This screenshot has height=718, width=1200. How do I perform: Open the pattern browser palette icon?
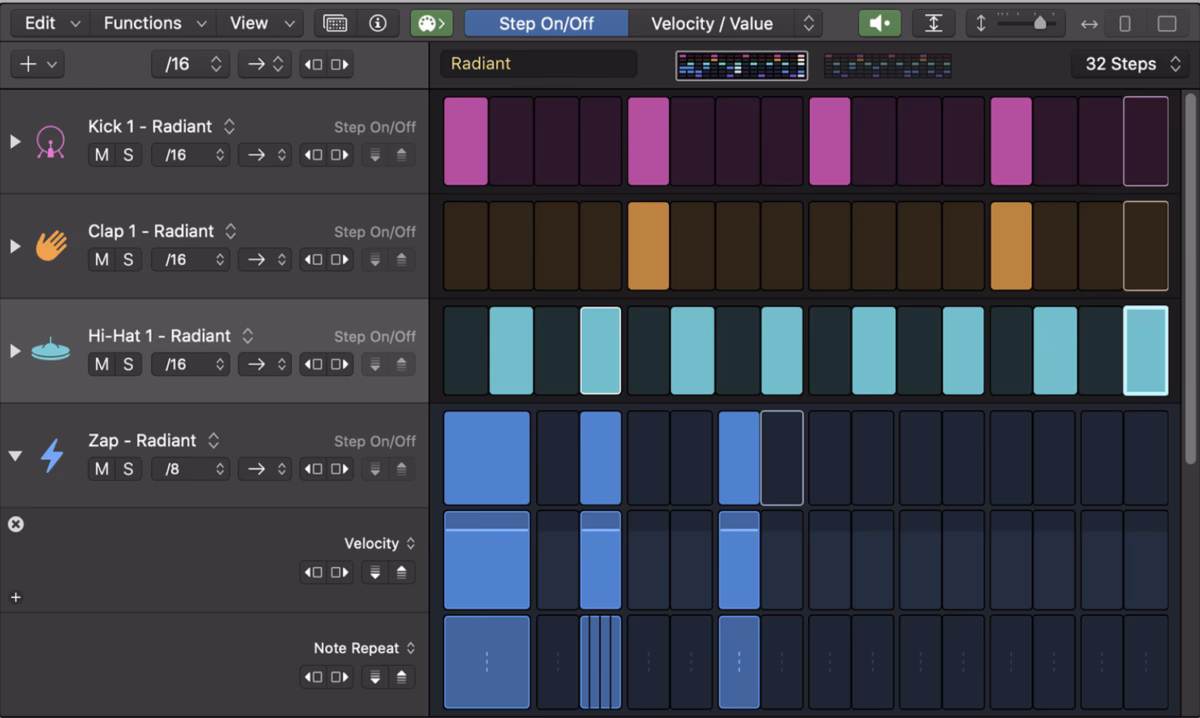(432, 23)
